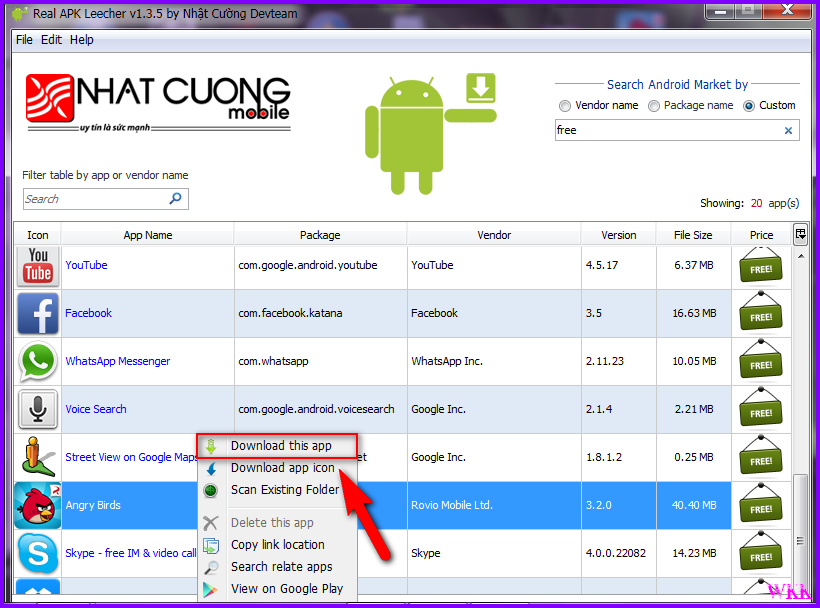The width and height of the screenshot is (820, 608).
Task: Click the Google Play triangle icon
Action: [x=210, y=590]
